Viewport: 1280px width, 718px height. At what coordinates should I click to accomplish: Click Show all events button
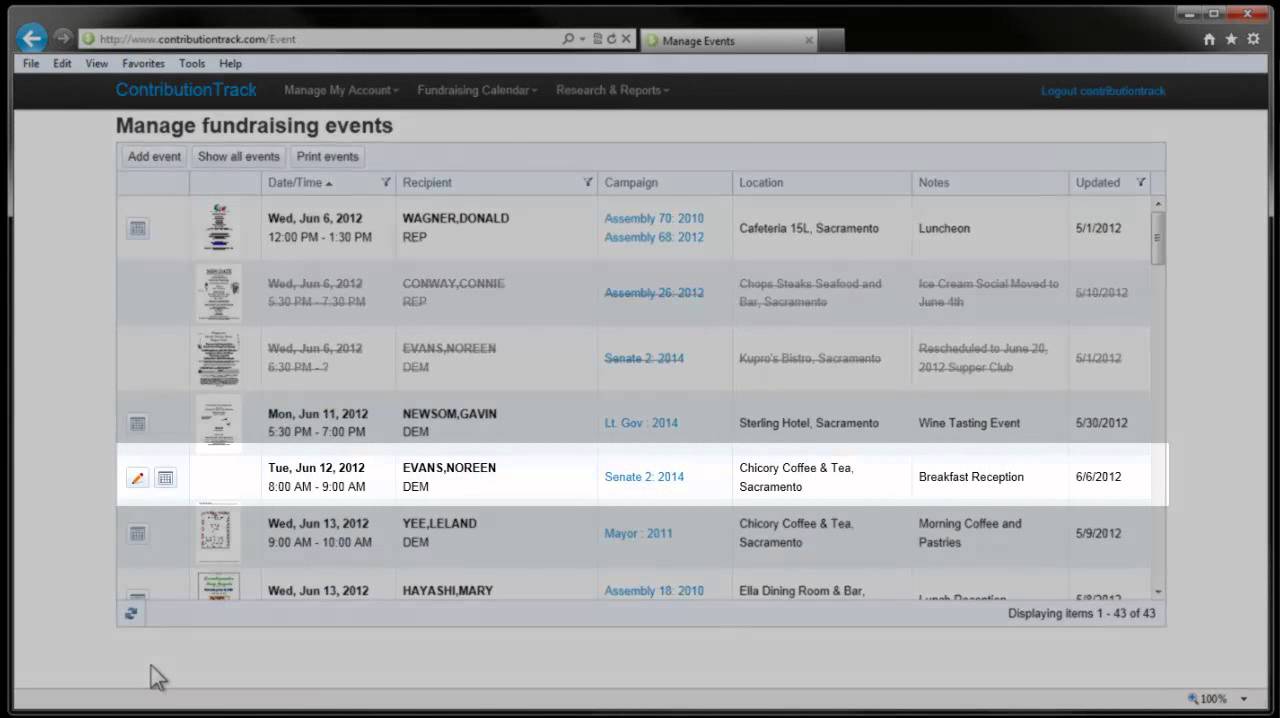click(x=238, y=156)
